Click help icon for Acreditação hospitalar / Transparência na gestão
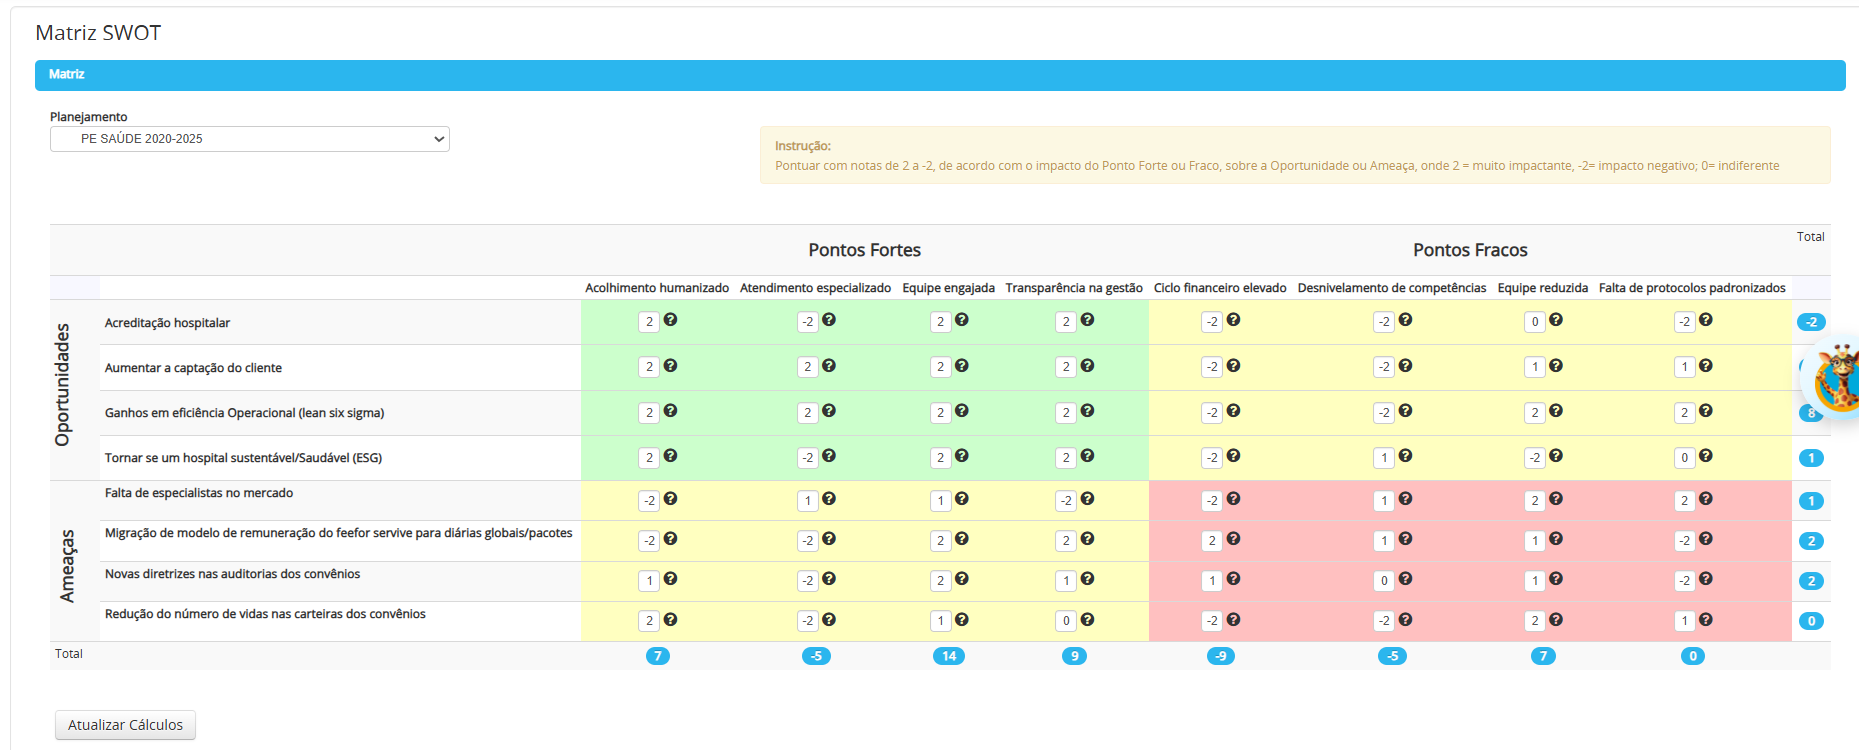The height and width of the screenshot is (750, 1859). pos(1087,320)
